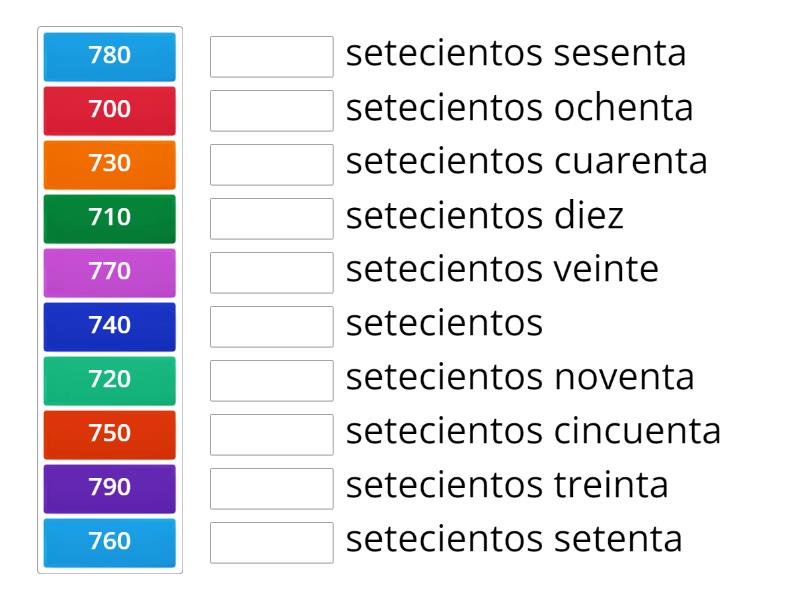
Task: Click the answer box beside setecientos diez
Action: 272,218
